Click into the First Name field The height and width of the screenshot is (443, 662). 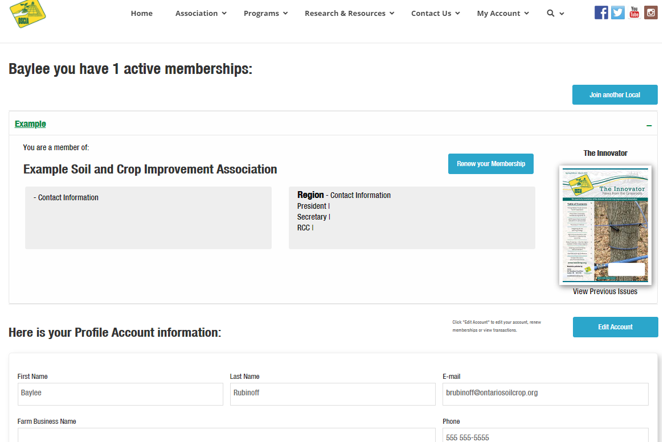[120, 393]
